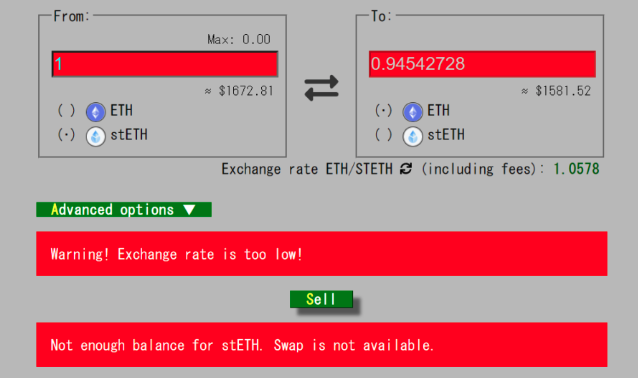Image resolution: width=638 pixels, height=378 pixels.
Task: Select the stETH radio option in To box
Action: [383, 135]
